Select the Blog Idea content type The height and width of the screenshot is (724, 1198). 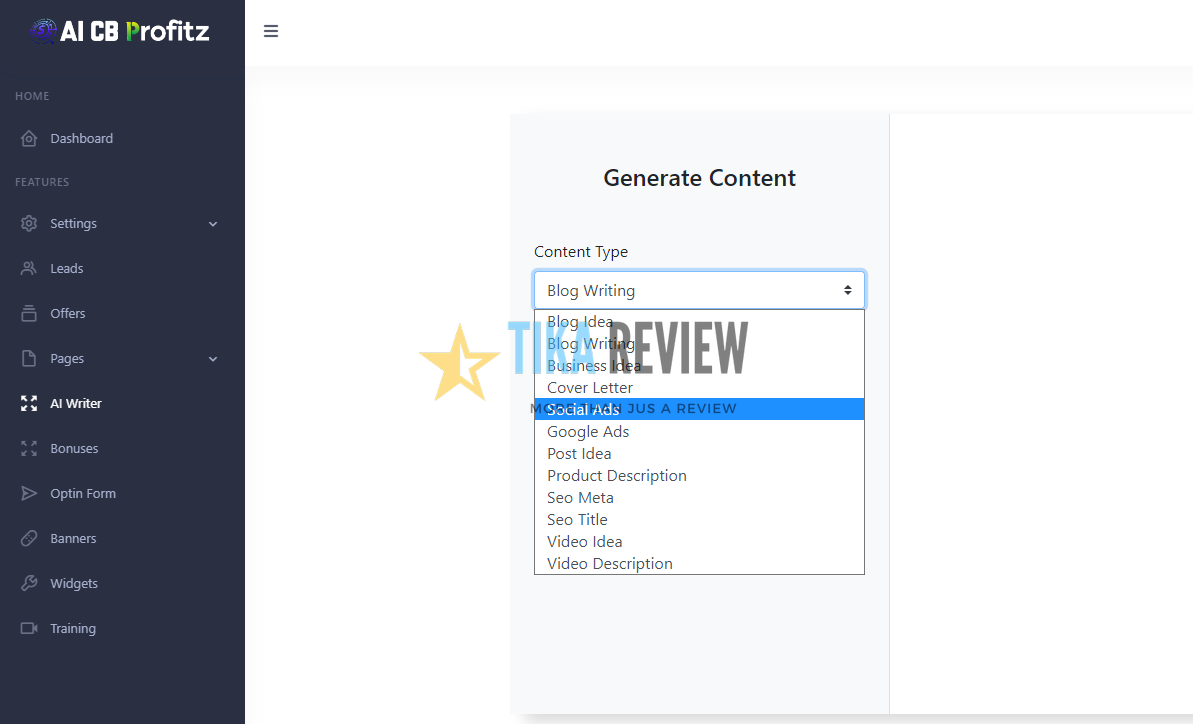tap(580, 321)
